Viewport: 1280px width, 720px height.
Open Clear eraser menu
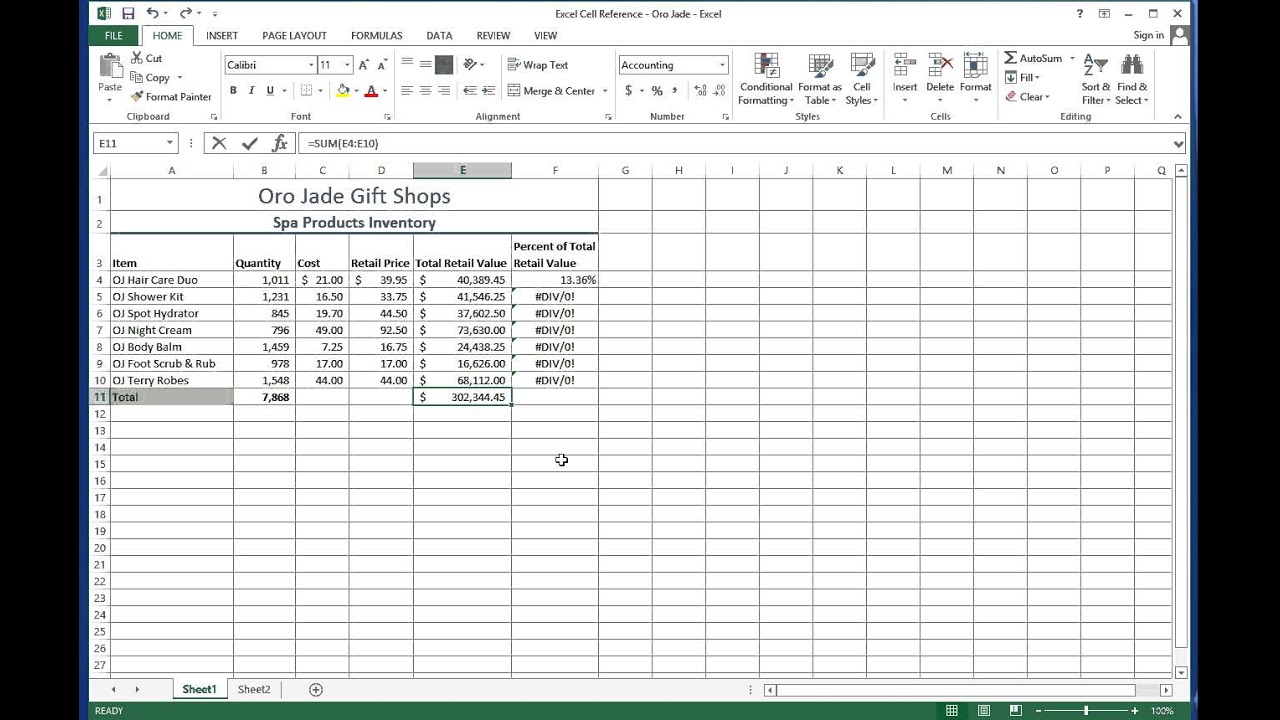(1028, 97)
